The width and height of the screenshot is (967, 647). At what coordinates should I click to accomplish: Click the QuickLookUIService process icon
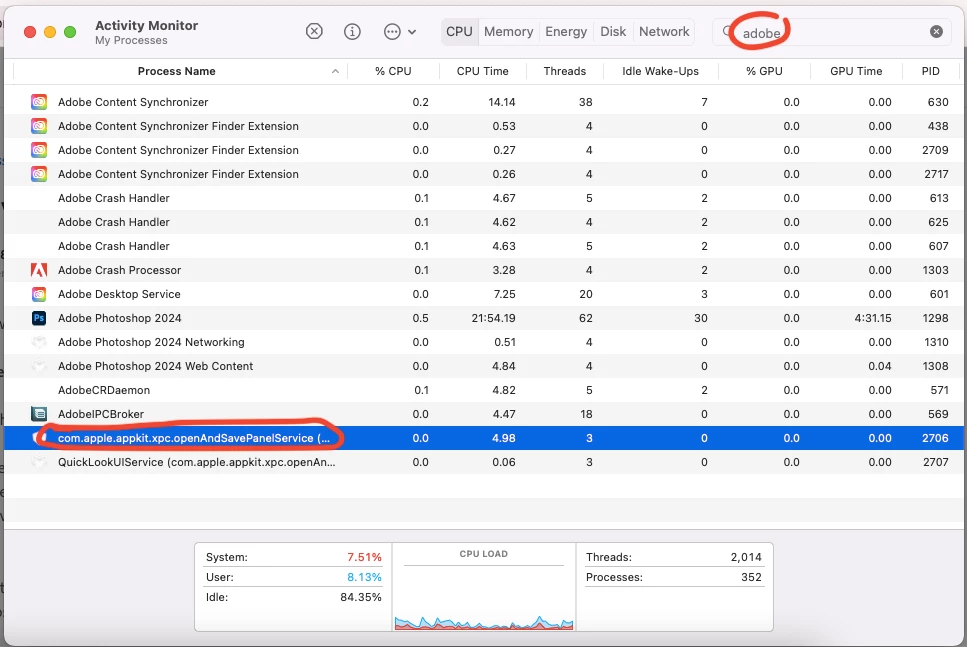pyautogui.click(x=39, y=462)
